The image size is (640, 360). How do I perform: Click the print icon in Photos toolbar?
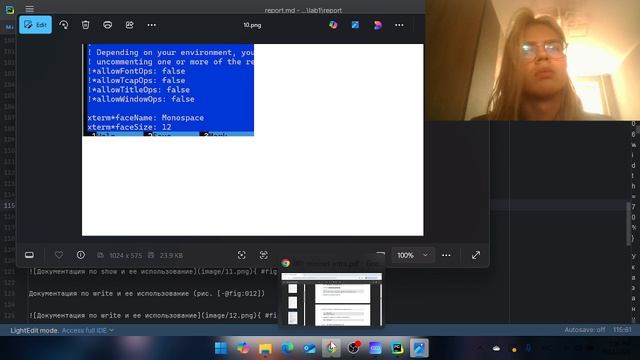(x=107, y=25)
